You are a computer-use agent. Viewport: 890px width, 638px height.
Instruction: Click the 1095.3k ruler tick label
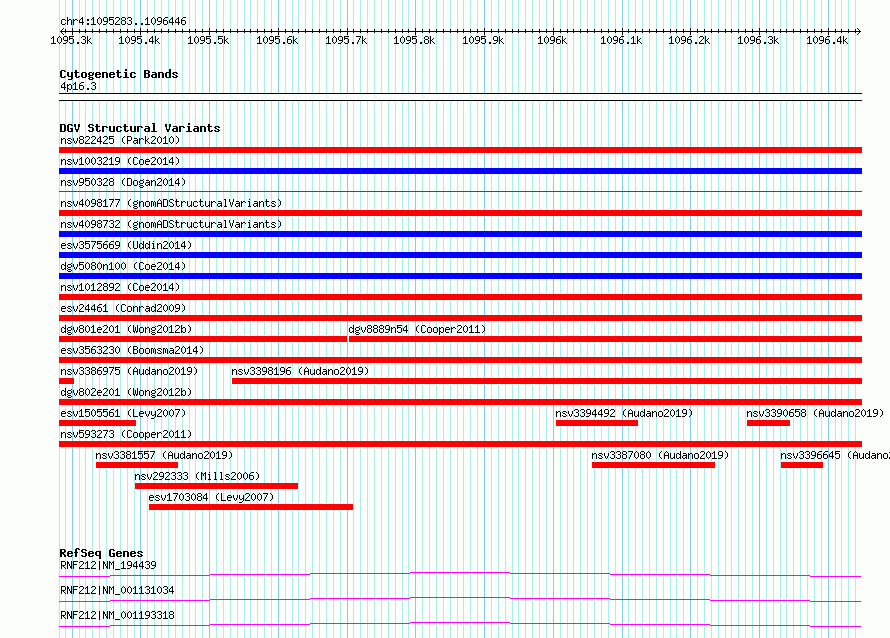coord(71,40)
